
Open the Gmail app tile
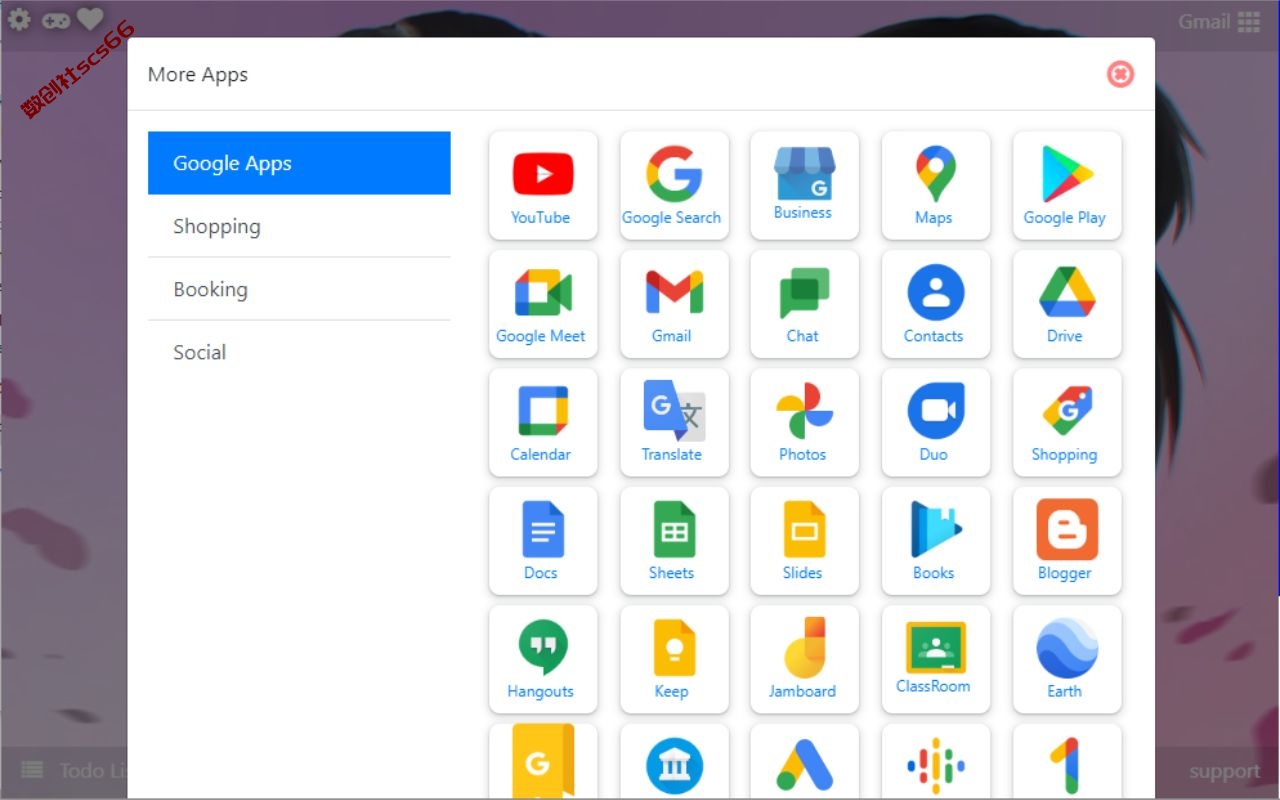[674, 304]
